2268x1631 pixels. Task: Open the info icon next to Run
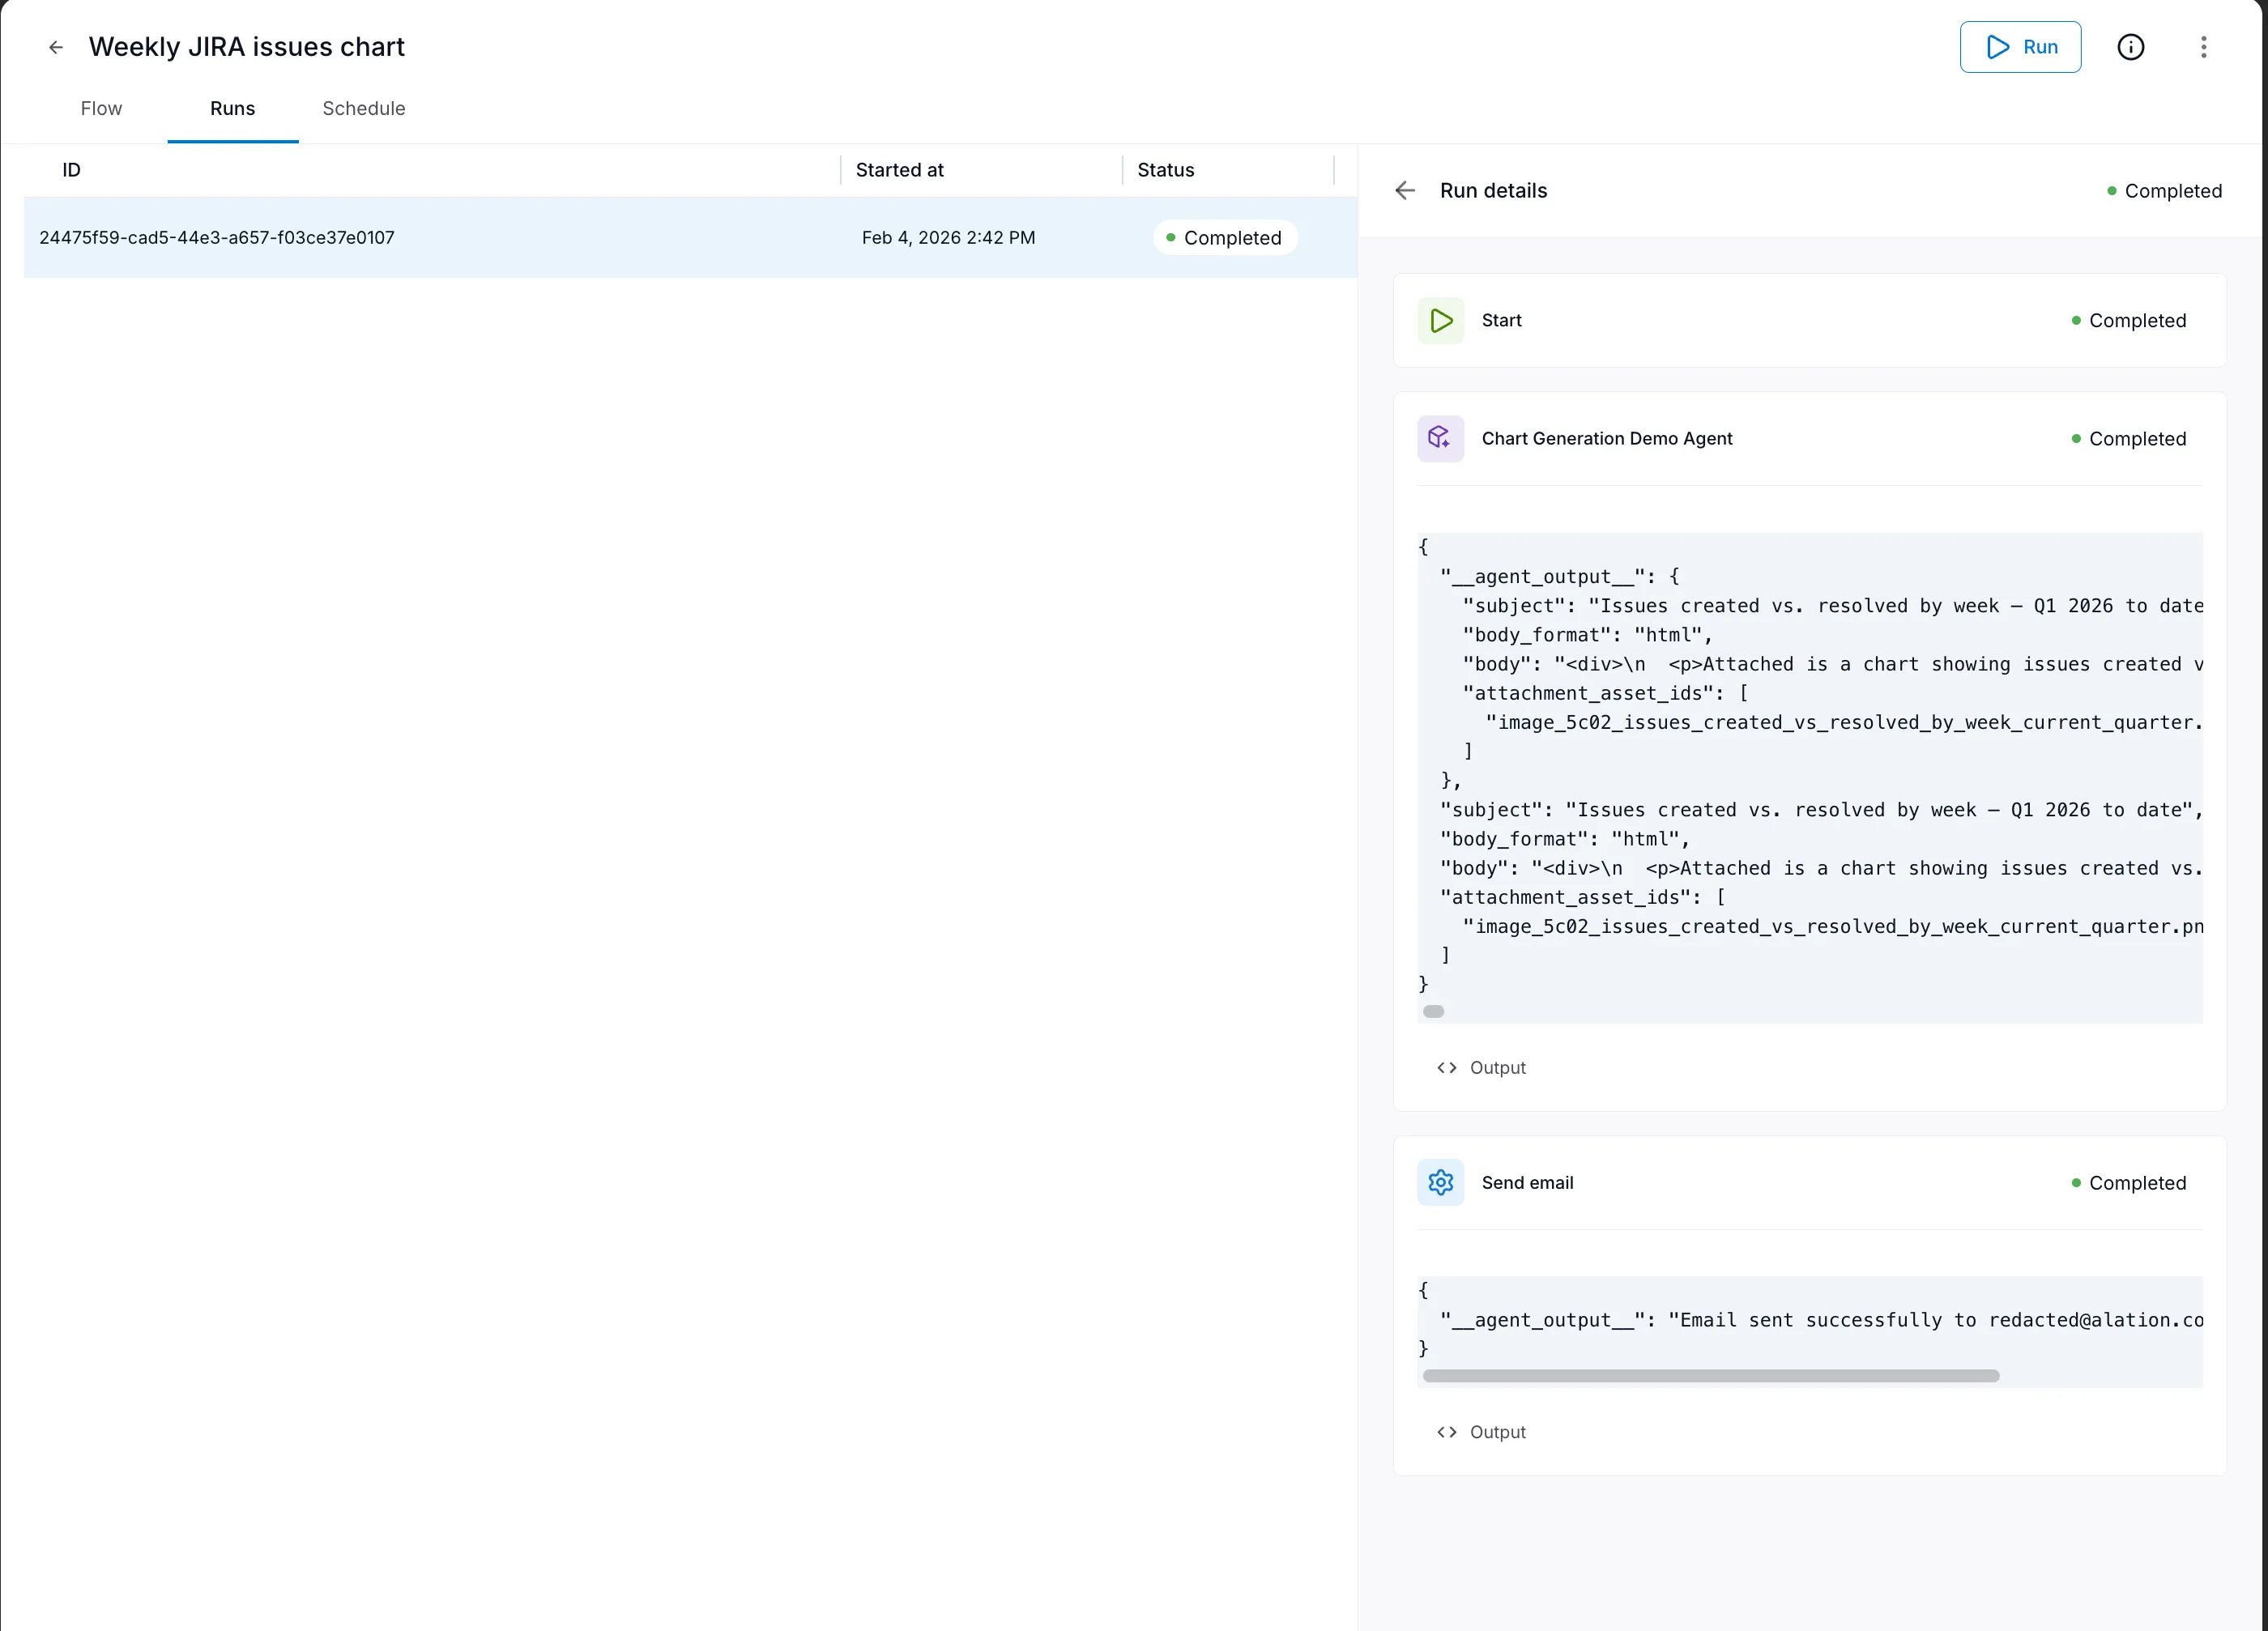pos(2131,47)
